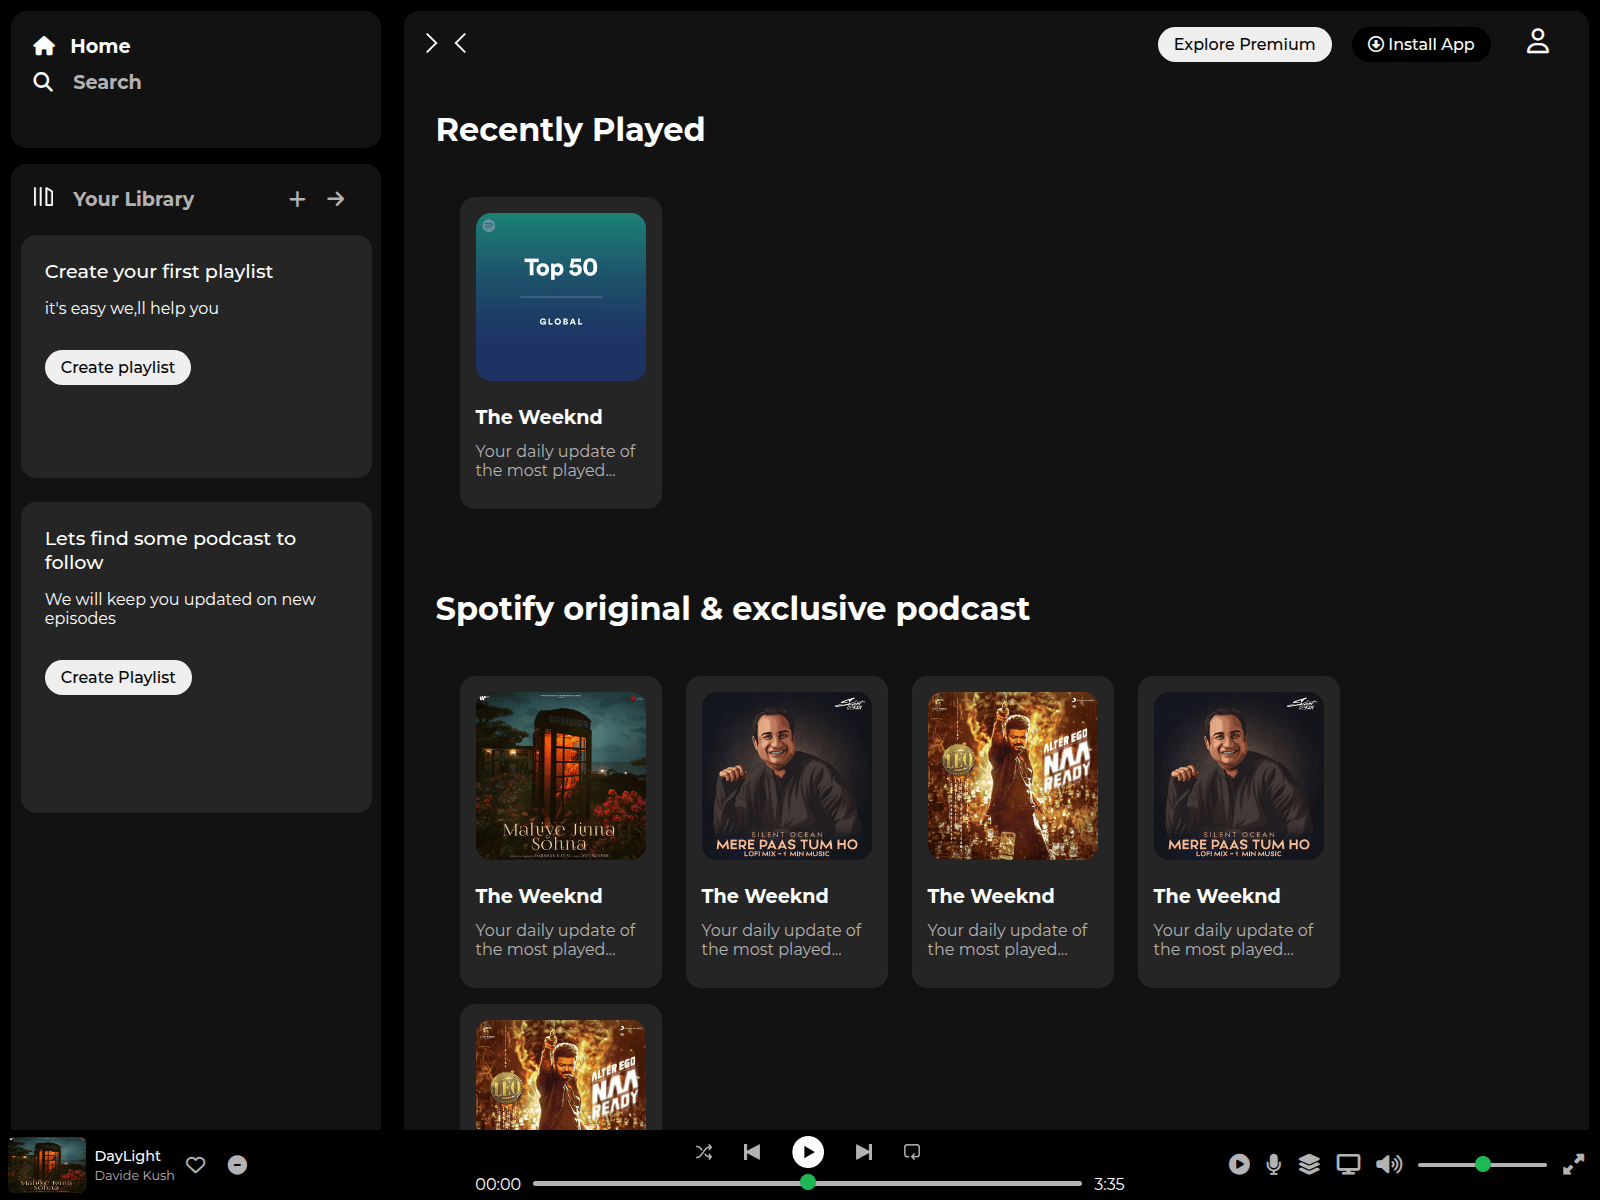Image resolution: width=1600 pixels, height=1200 pixels.
Task: Adjust the volume slider
Action: pos(1482,1164)
